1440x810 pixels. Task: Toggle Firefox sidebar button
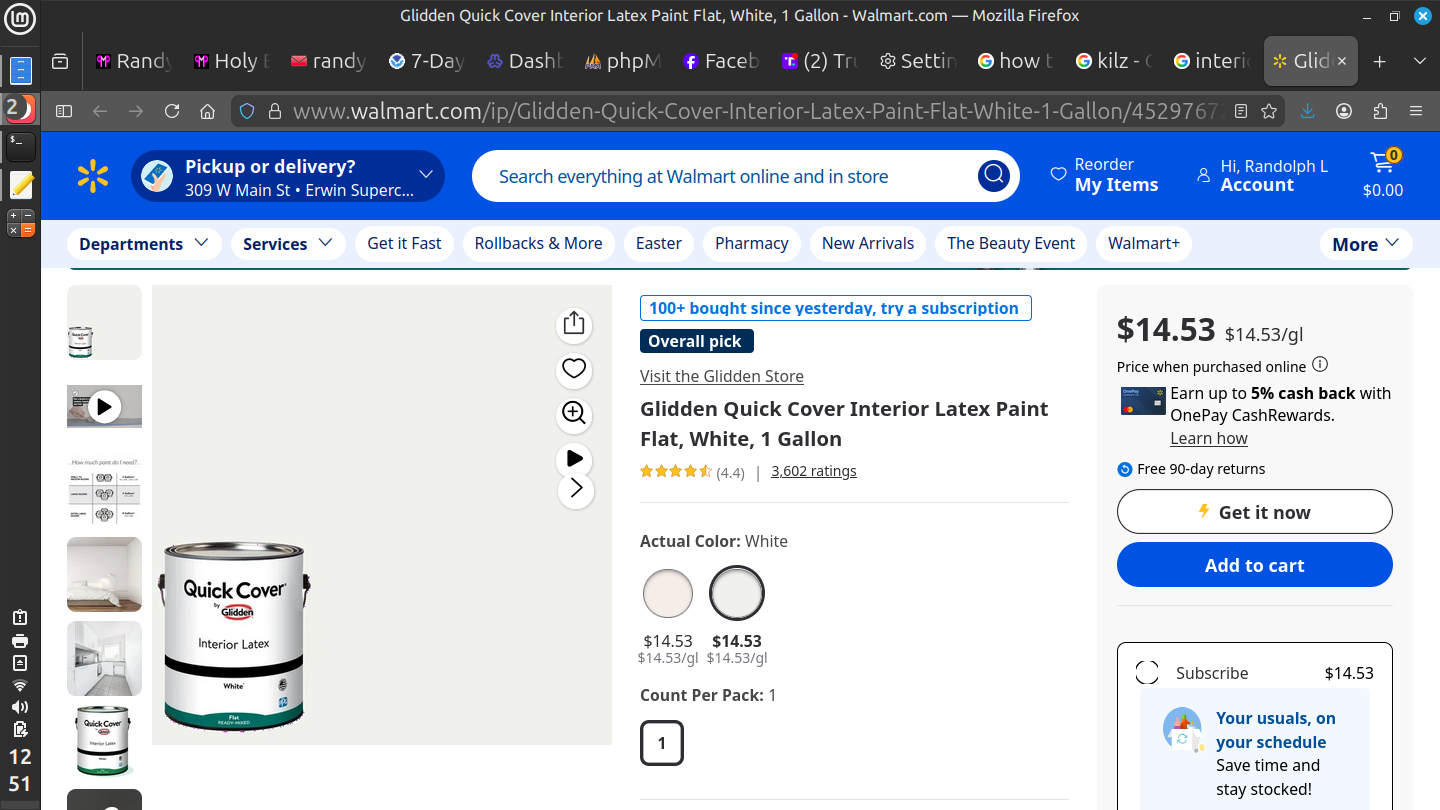64,111
